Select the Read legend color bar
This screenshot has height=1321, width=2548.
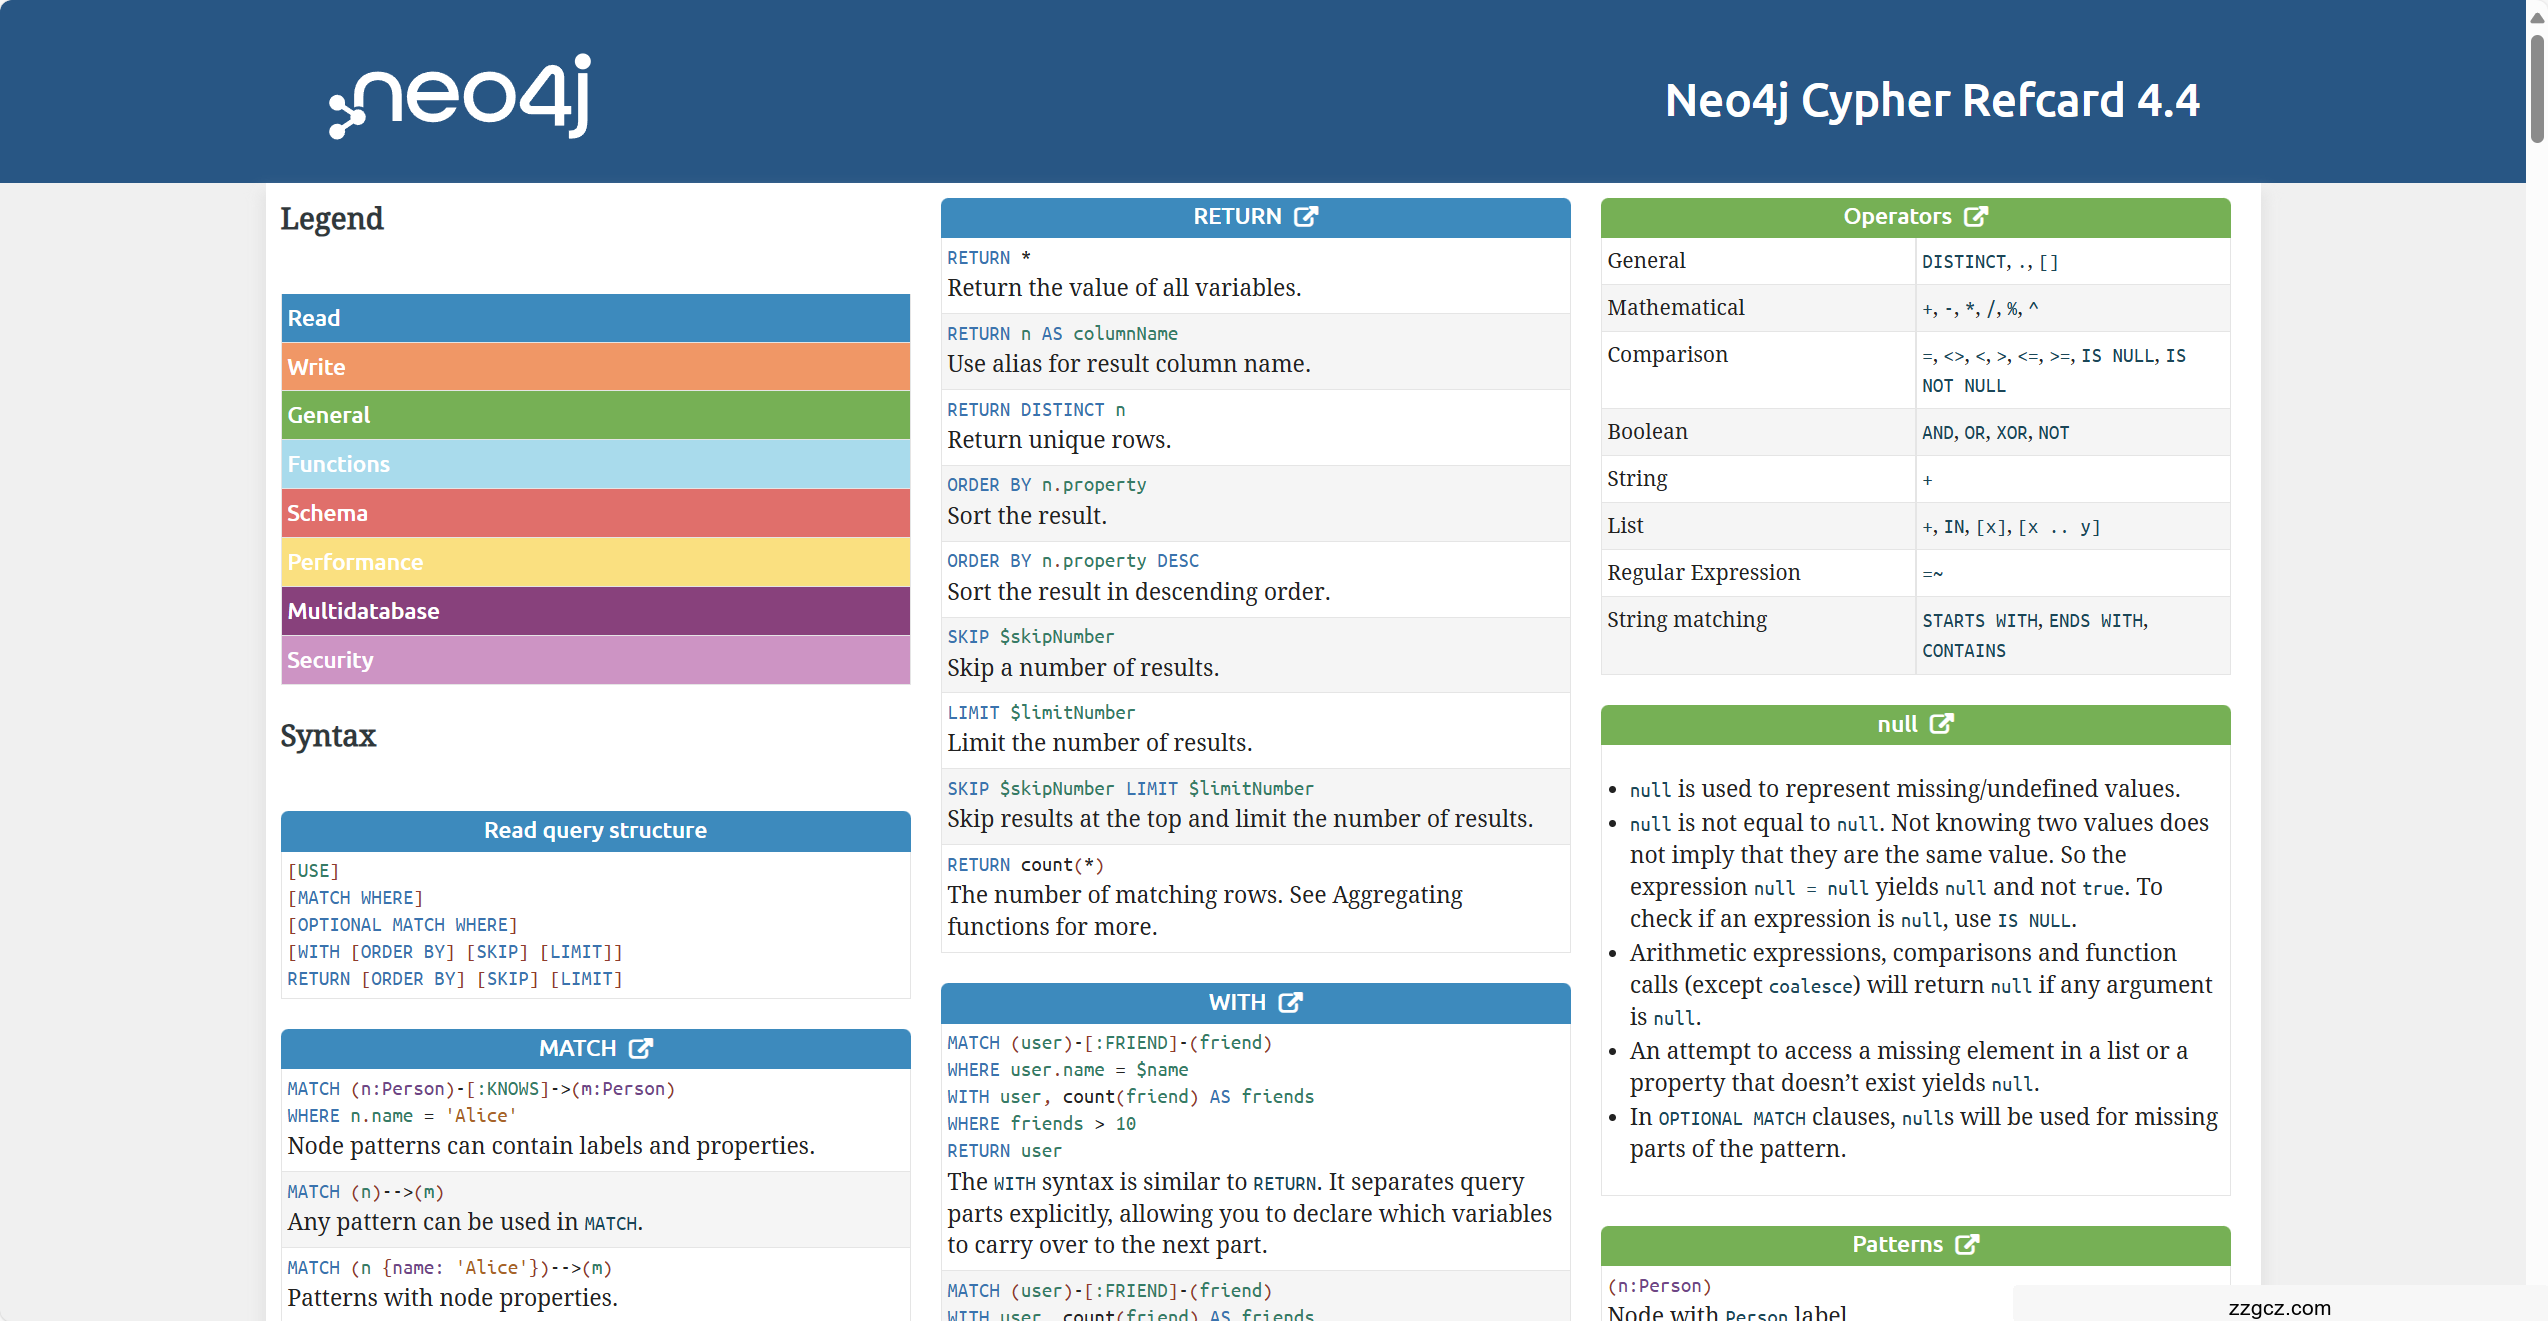click(595, 318)
